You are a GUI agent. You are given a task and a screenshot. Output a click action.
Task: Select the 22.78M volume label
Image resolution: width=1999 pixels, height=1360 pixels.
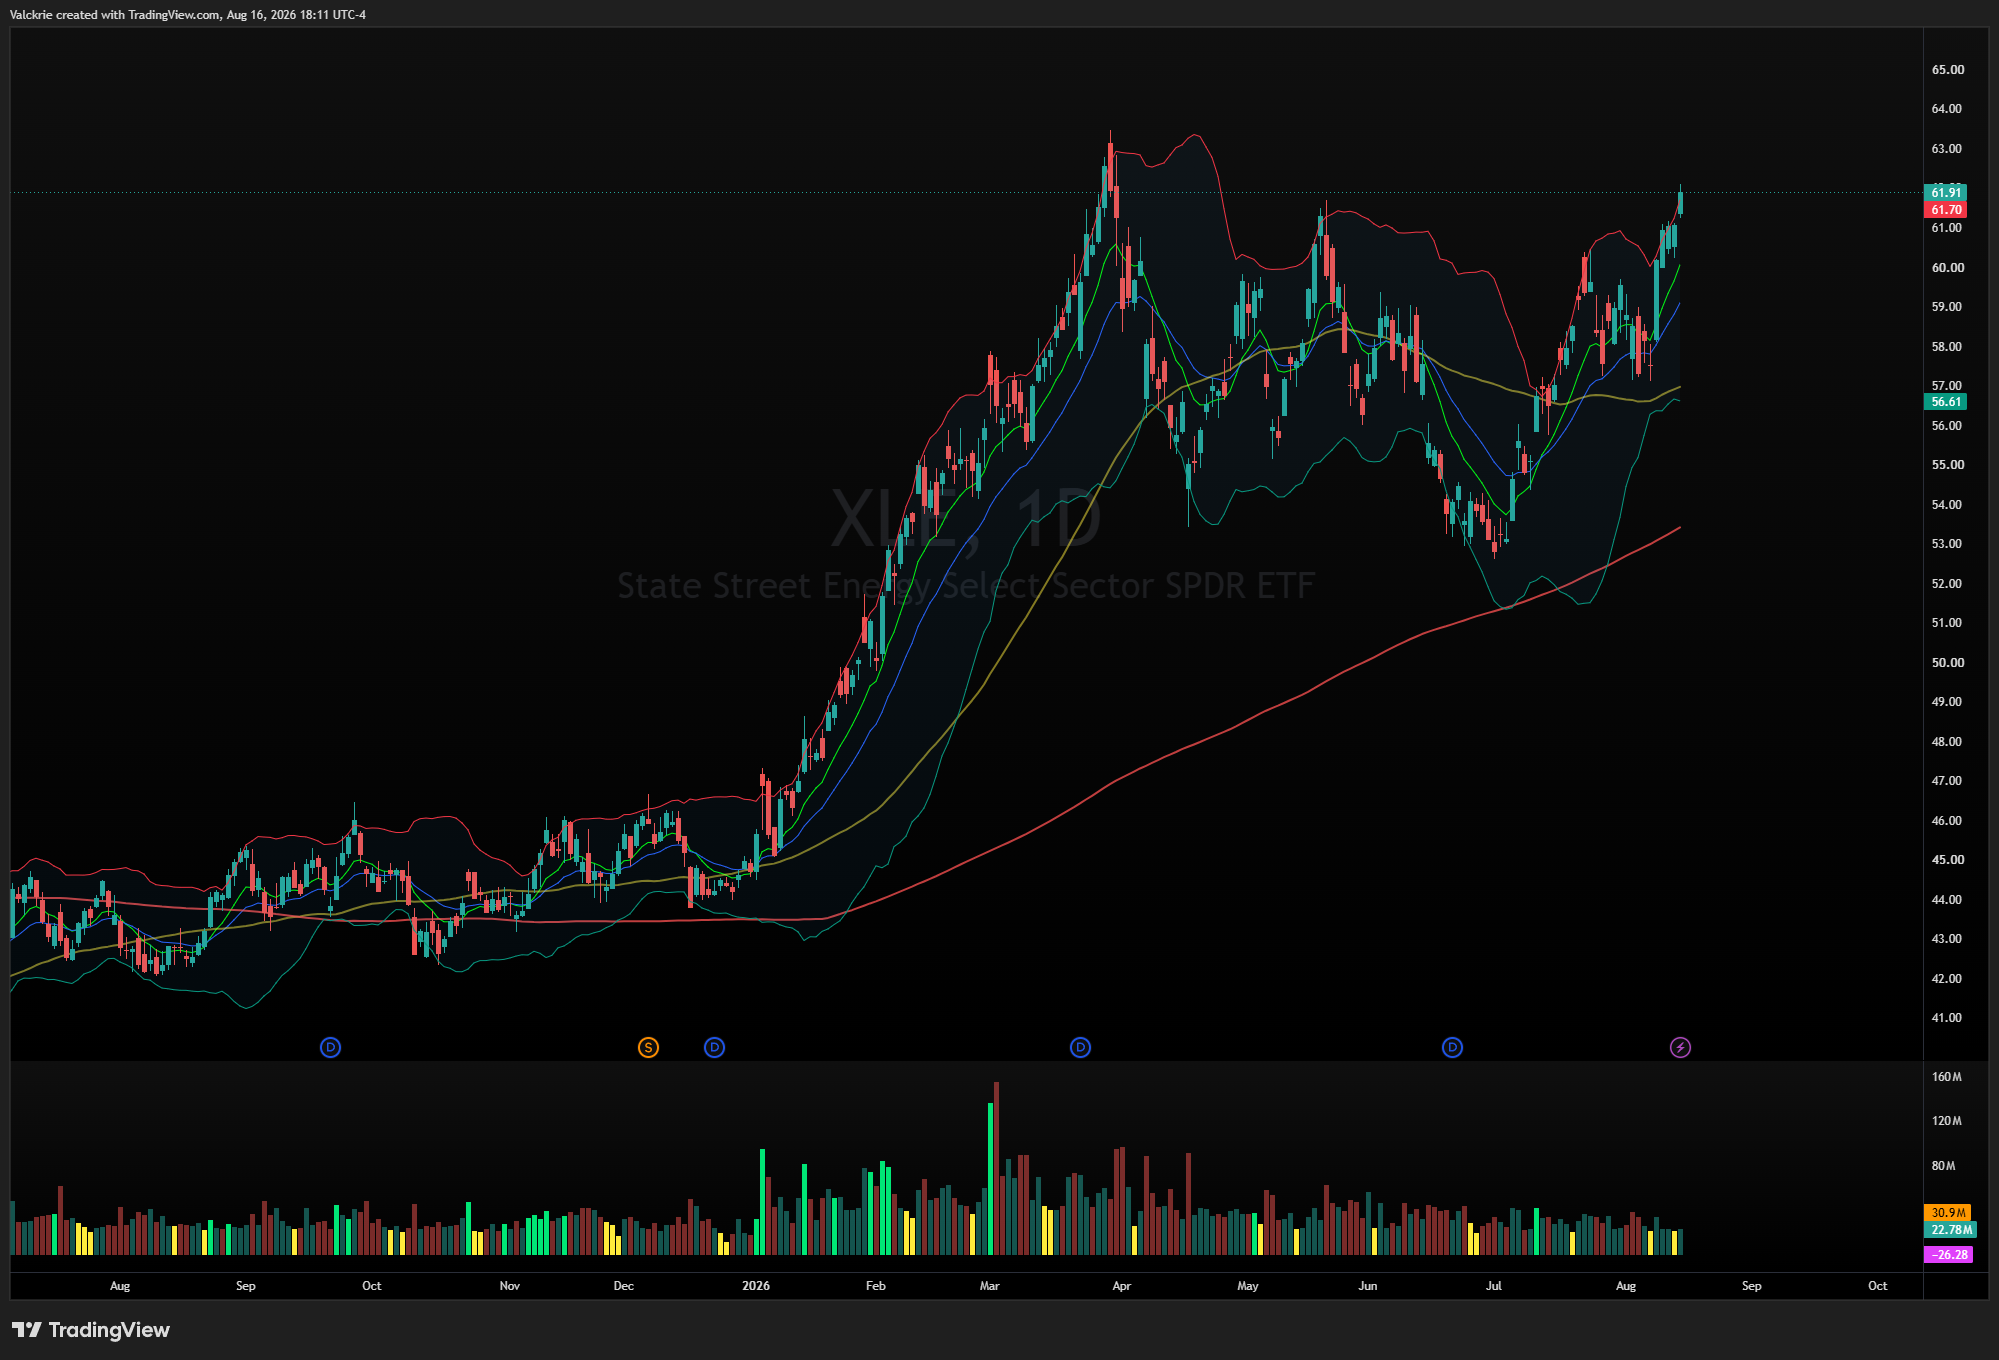click(x=1950, y=1230)
